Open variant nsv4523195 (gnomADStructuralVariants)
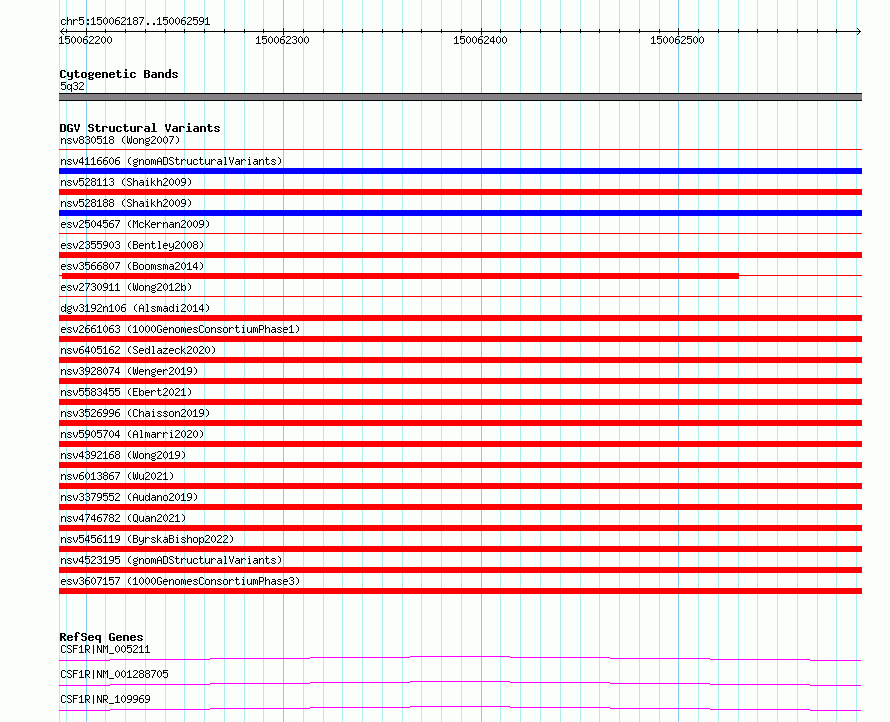Viewport: 890px width, 722px height. [x=171, y=560]
